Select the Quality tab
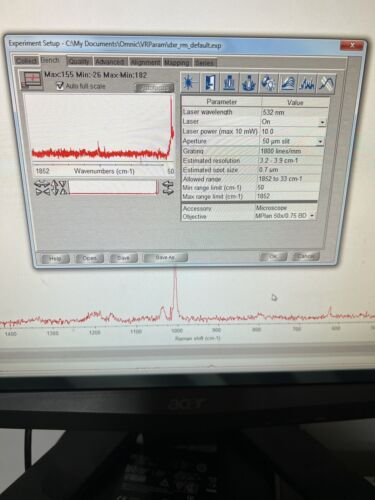This screenshot has width=375, height=500. (79, 62)
